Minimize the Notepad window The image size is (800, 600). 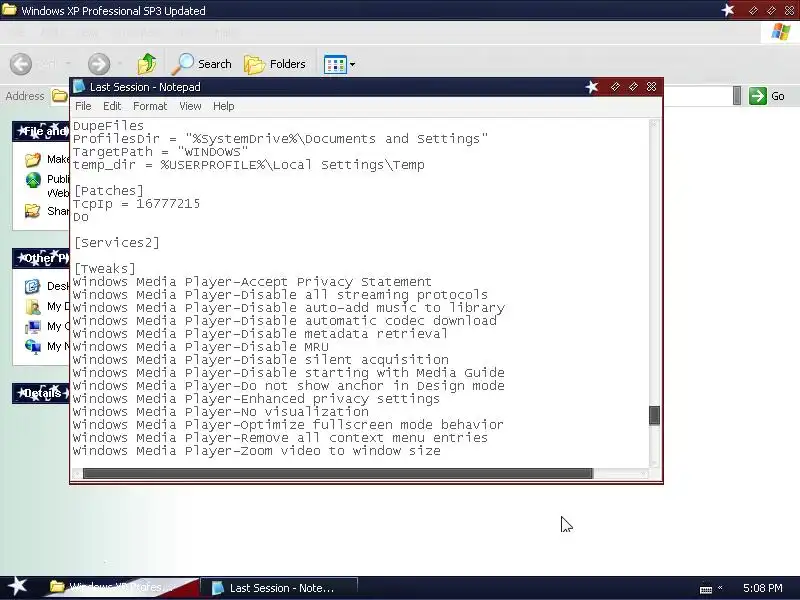pyautogui.click(x=615, y=87)
